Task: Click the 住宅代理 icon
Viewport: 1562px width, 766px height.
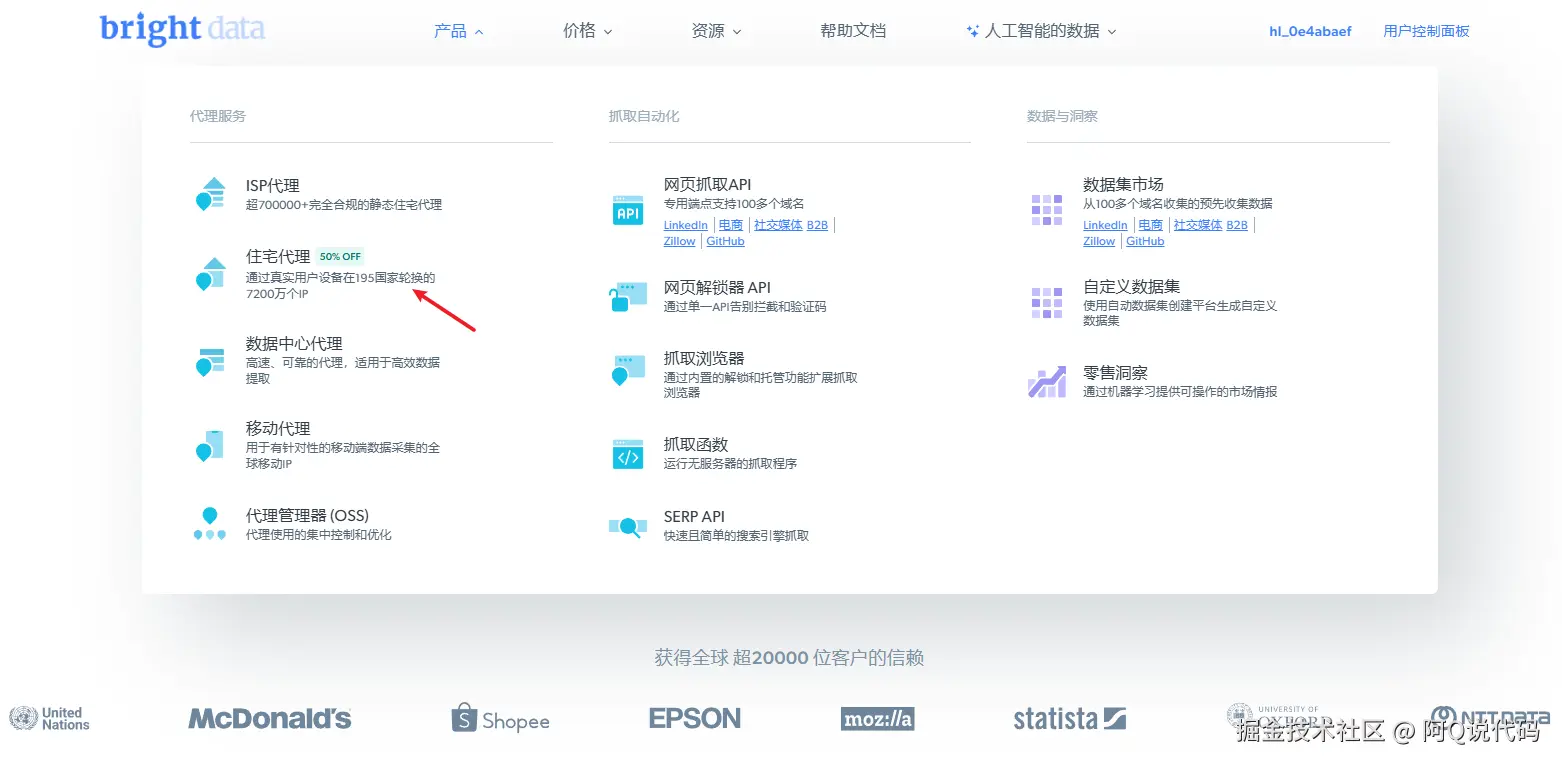Action: tap(210, 274)
